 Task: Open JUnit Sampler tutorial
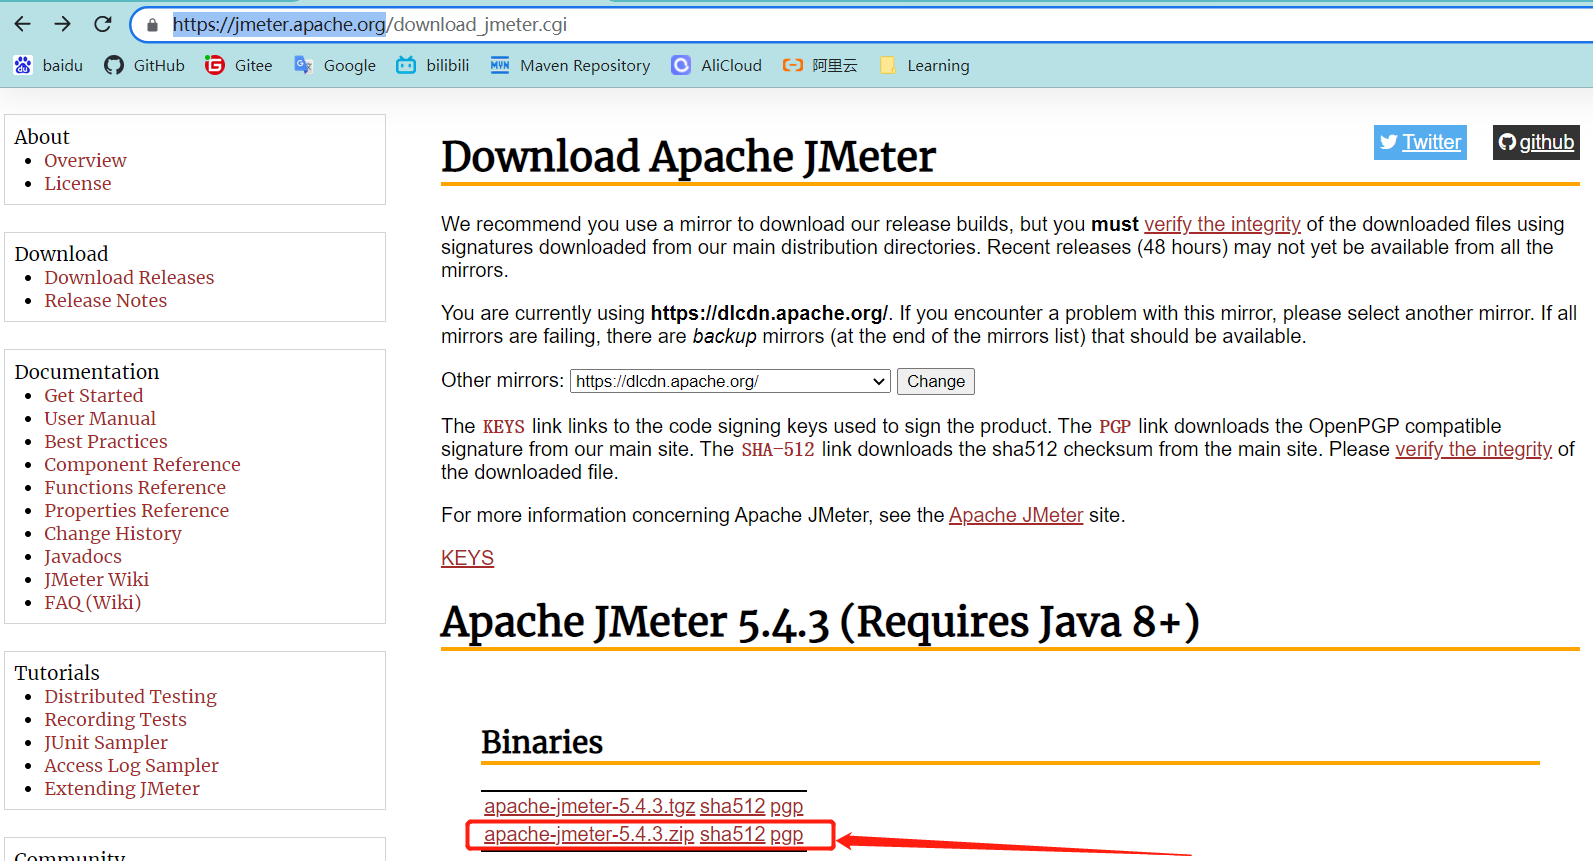point(106,742)
